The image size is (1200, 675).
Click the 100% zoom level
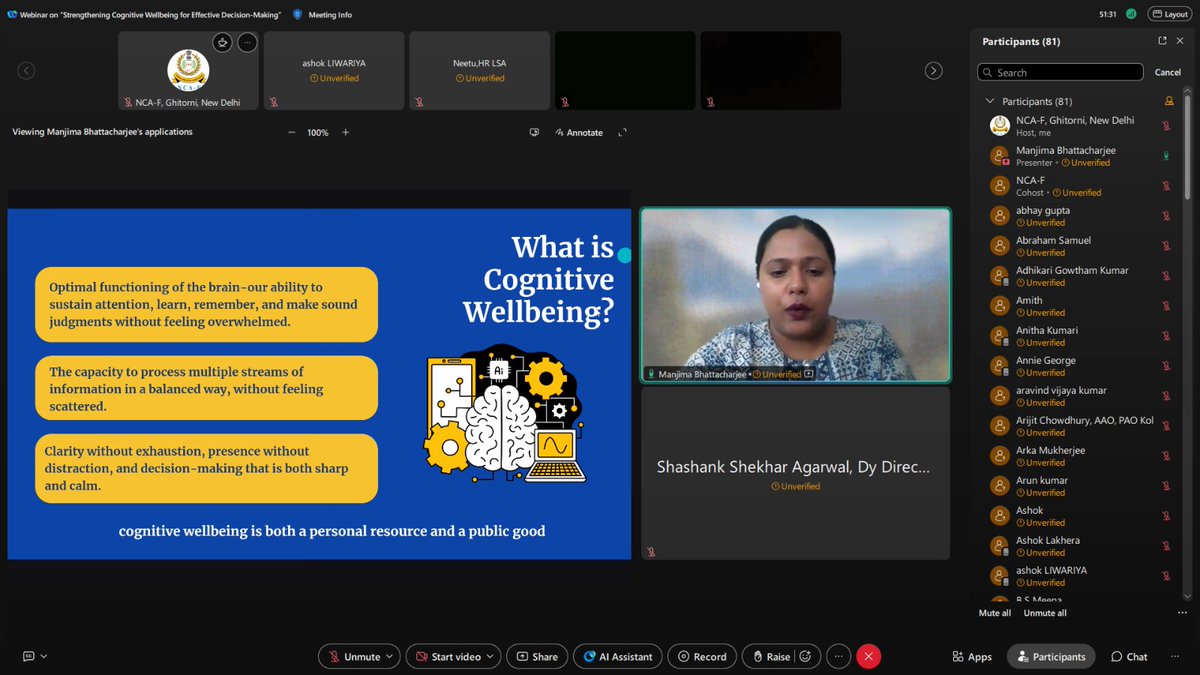tap(318, 132)
